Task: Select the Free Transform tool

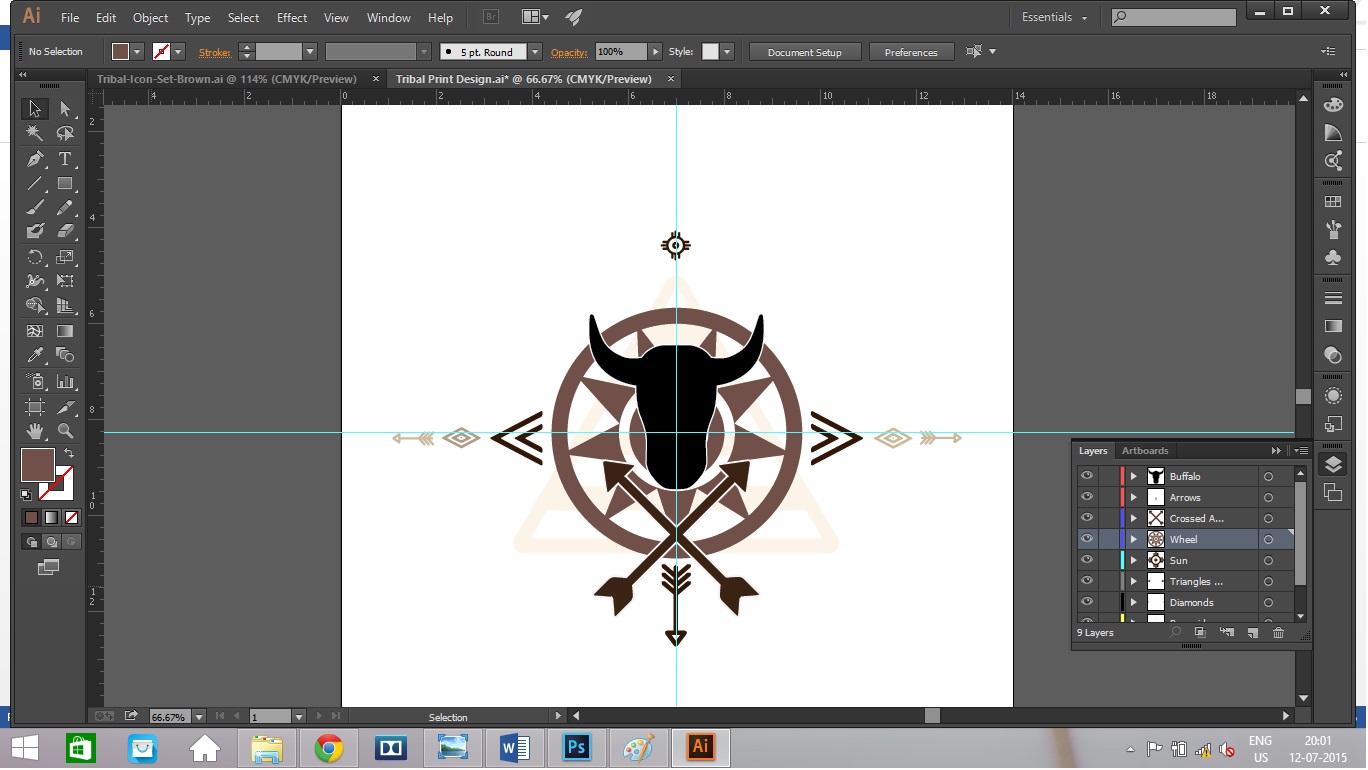Action: click(x=65, y=281)
